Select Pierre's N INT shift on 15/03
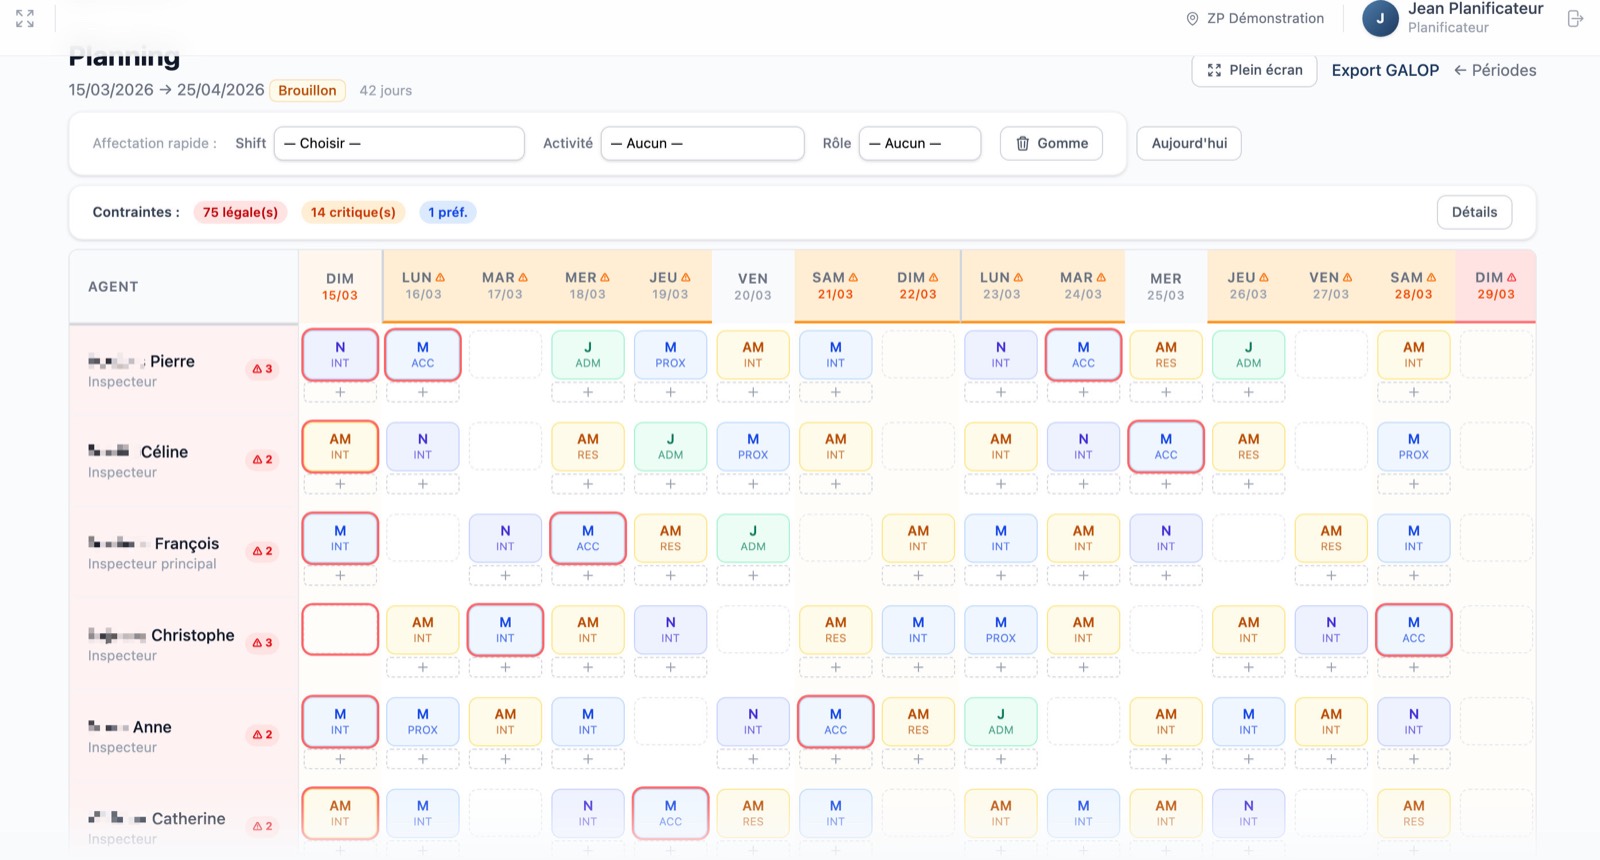The width and height of the screenshot is (1600, 860). 340,355
